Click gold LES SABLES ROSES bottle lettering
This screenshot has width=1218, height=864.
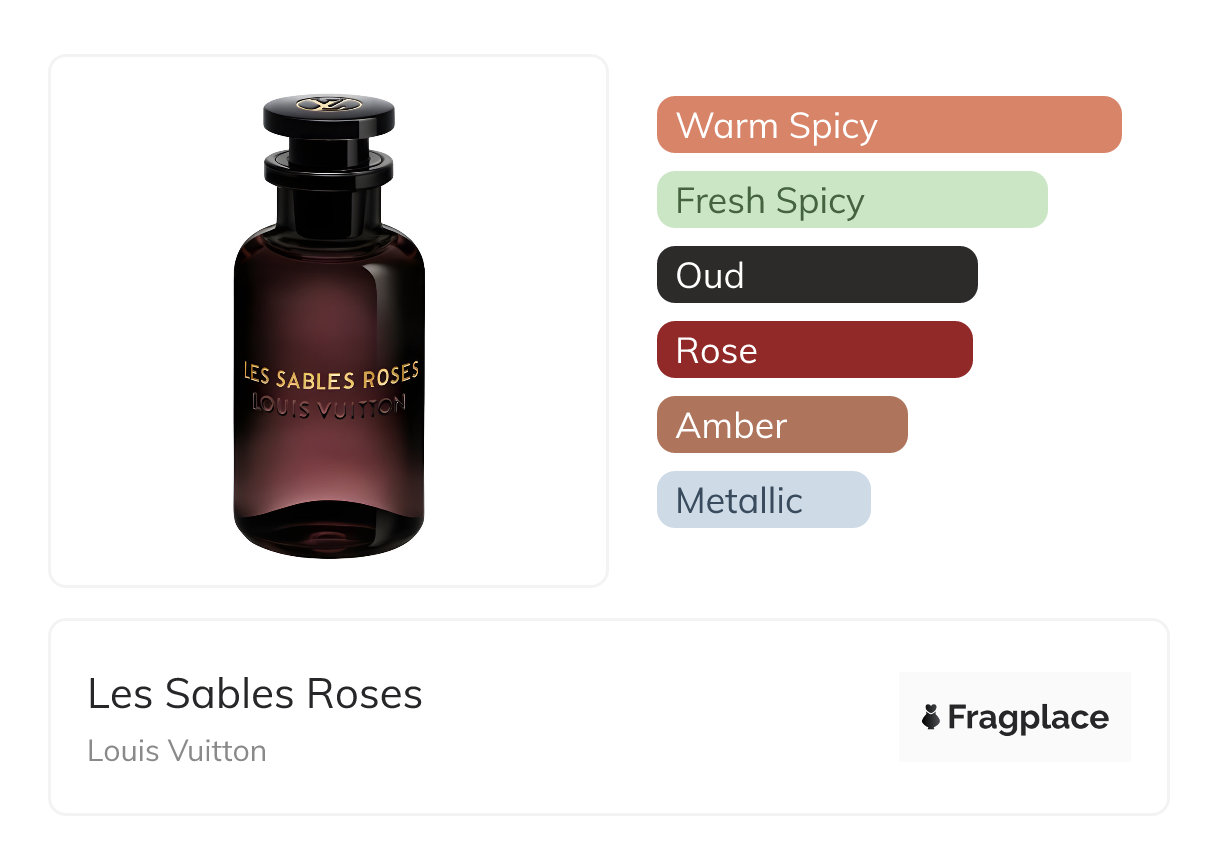(331, 376)
